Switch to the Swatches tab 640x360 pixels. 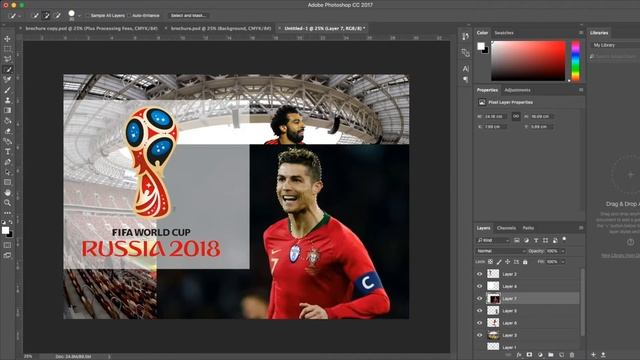coord(504,33)
